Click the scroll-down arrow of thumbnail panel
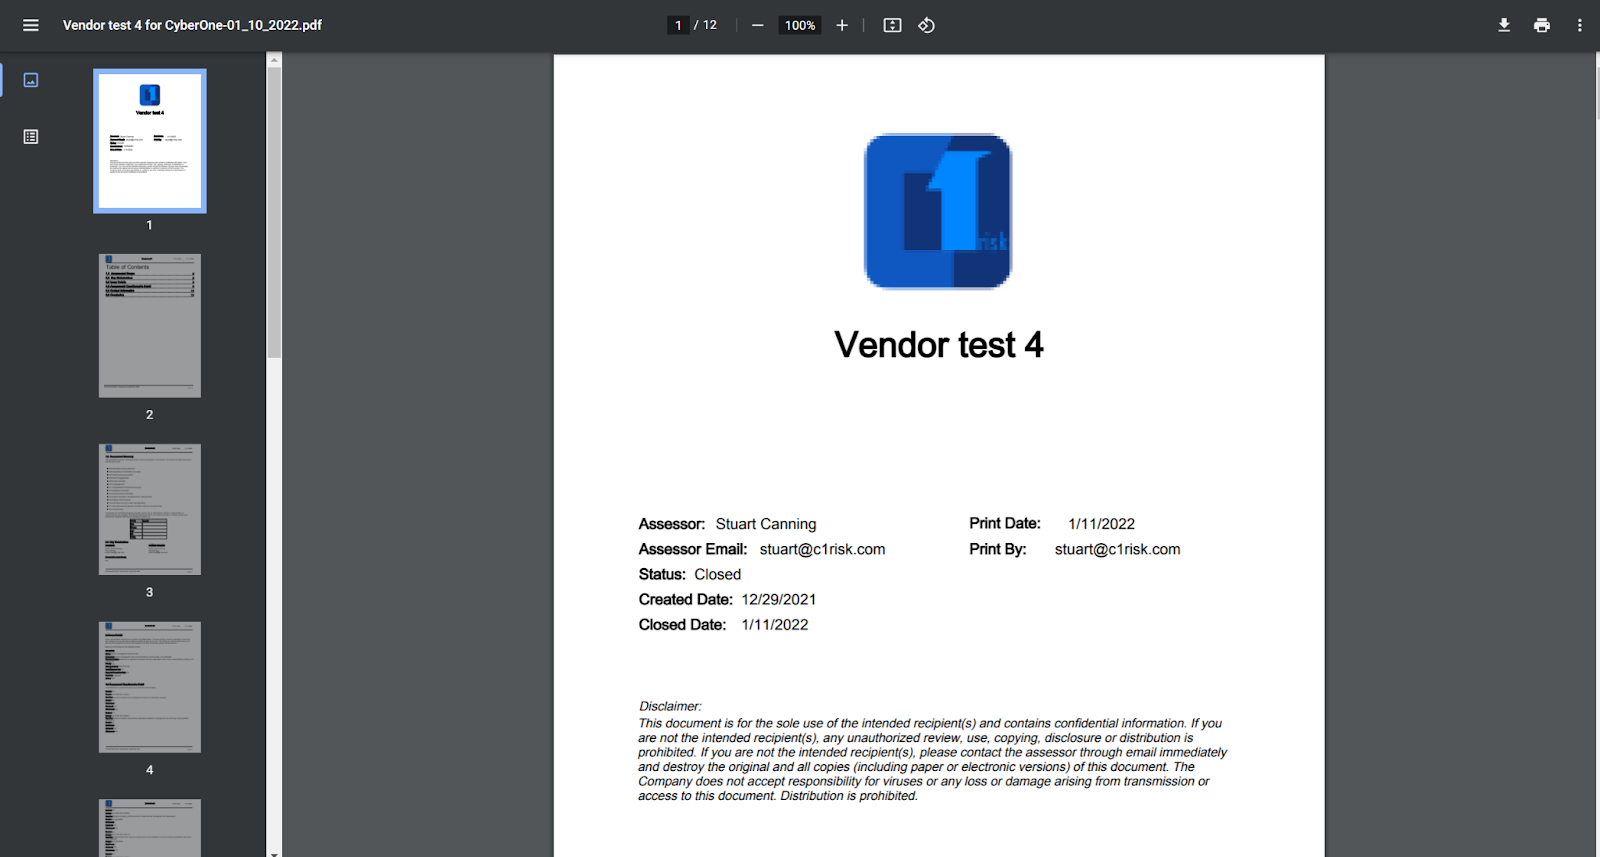 (274, 852)
